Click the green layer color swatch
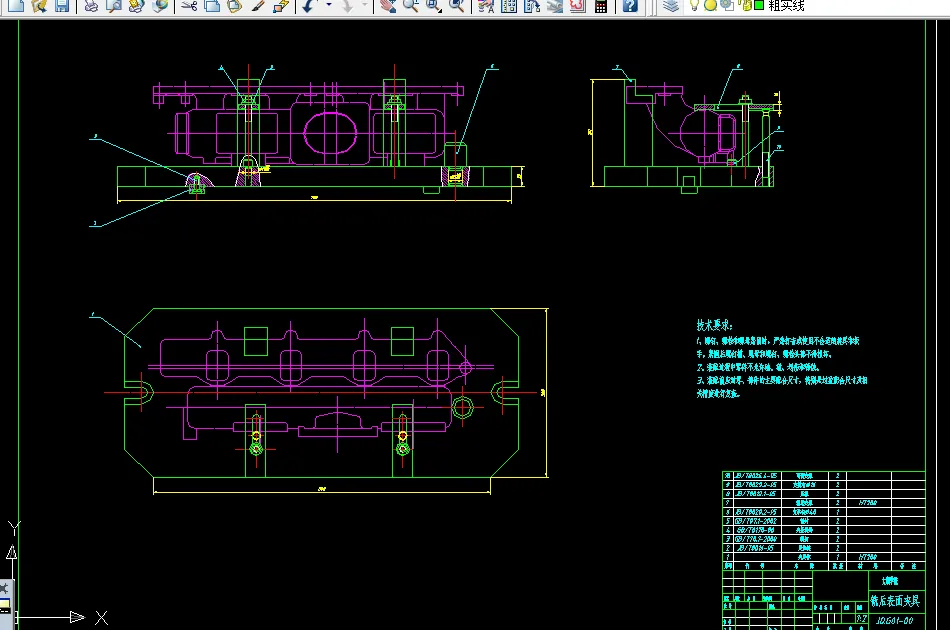Screen dimensions: 950x630 click(x=759, y=5)
